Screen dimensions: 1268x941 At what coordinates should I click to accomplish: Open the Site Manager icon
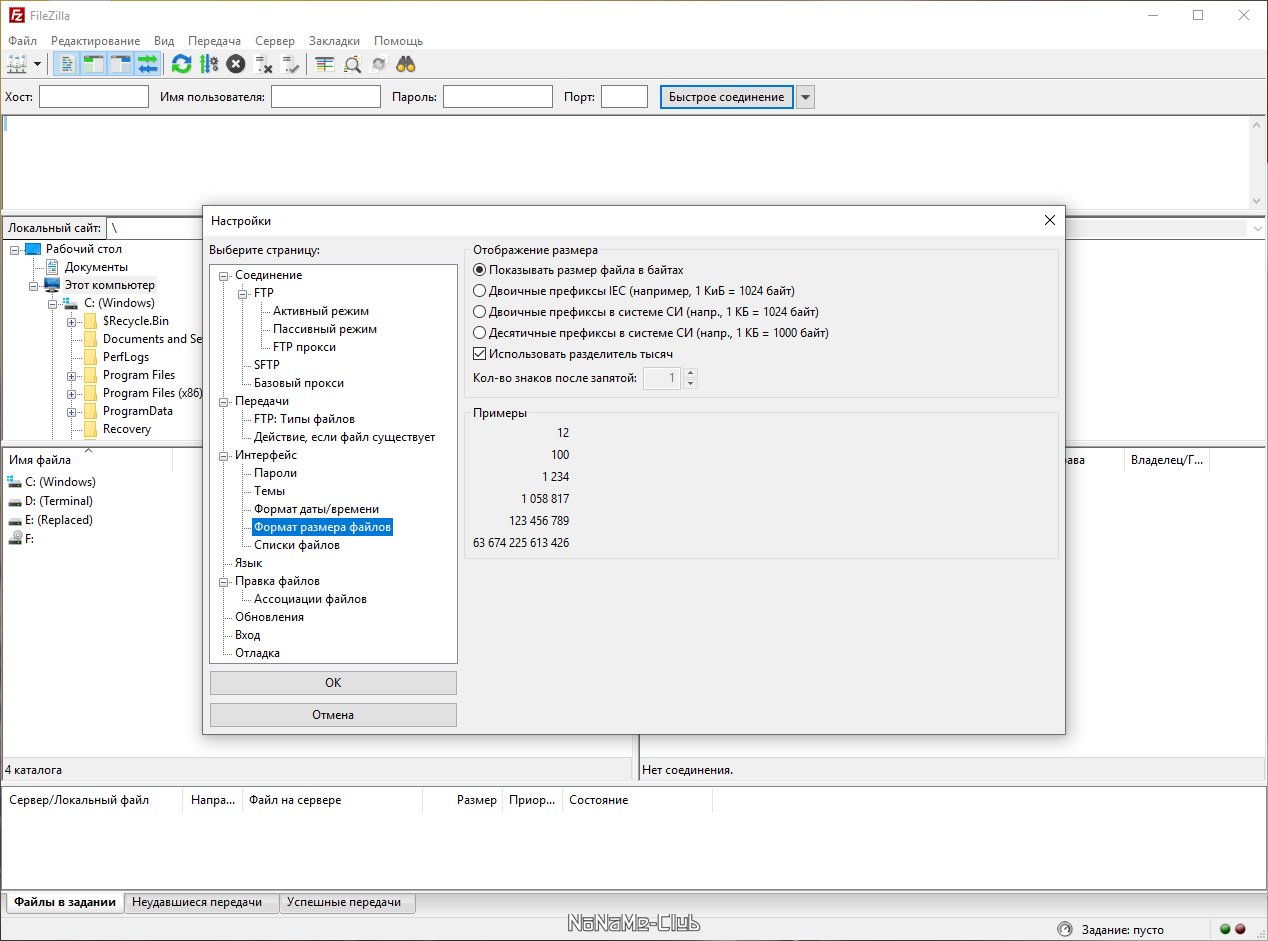(17, 64)
